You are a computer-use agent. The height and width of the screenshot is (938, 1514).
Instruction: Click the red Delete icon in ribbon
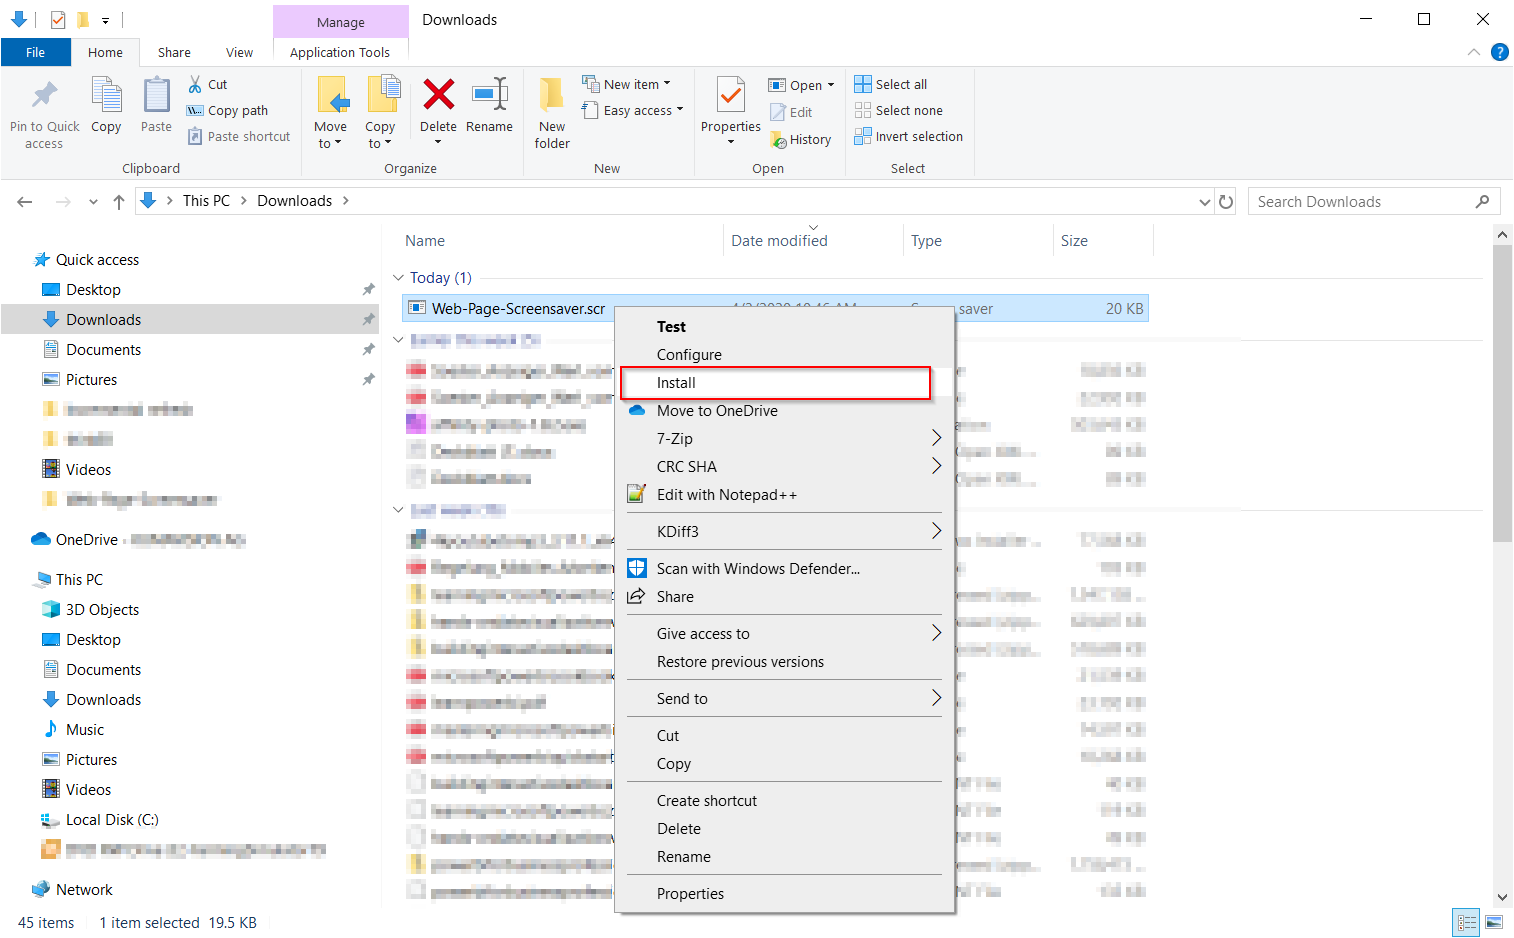click(x=438, y=95)
